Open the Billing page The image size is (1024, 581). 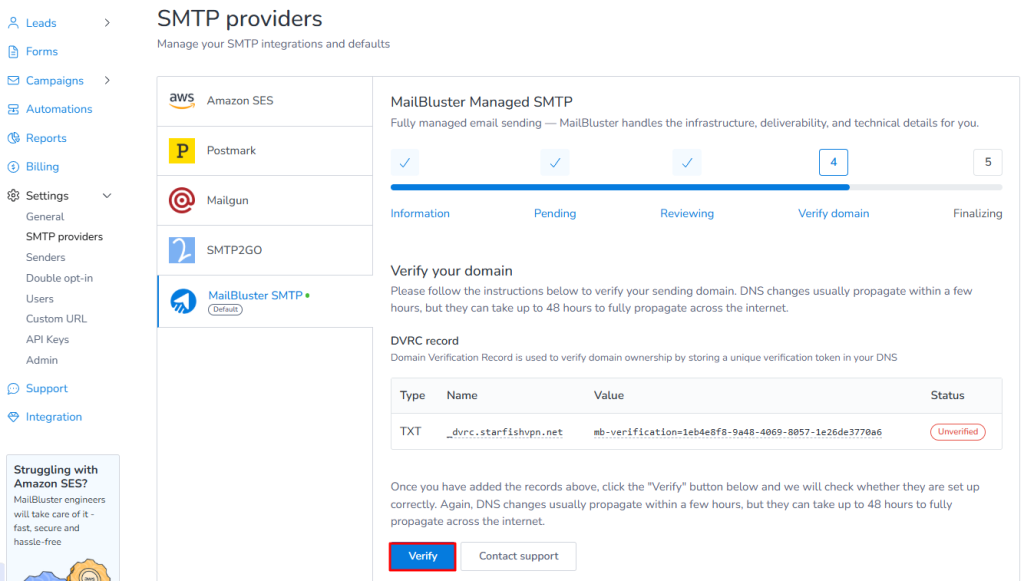click(x=42, y=166)
